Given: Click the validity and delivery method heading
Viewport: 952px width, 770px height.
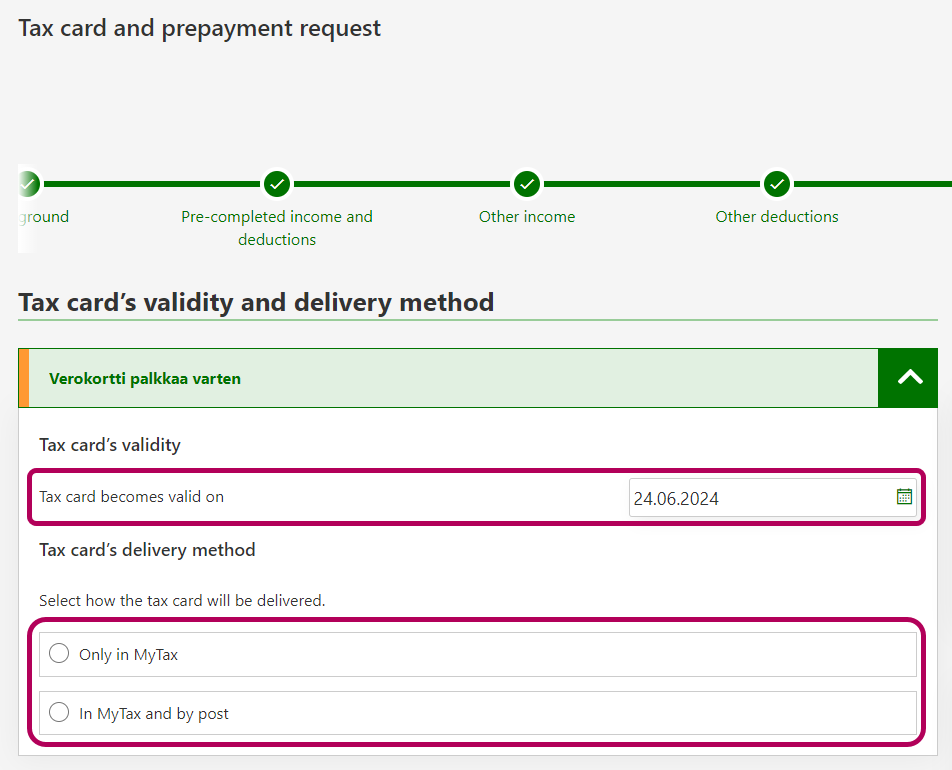Looking at the screenshot, I should [256, 302].
